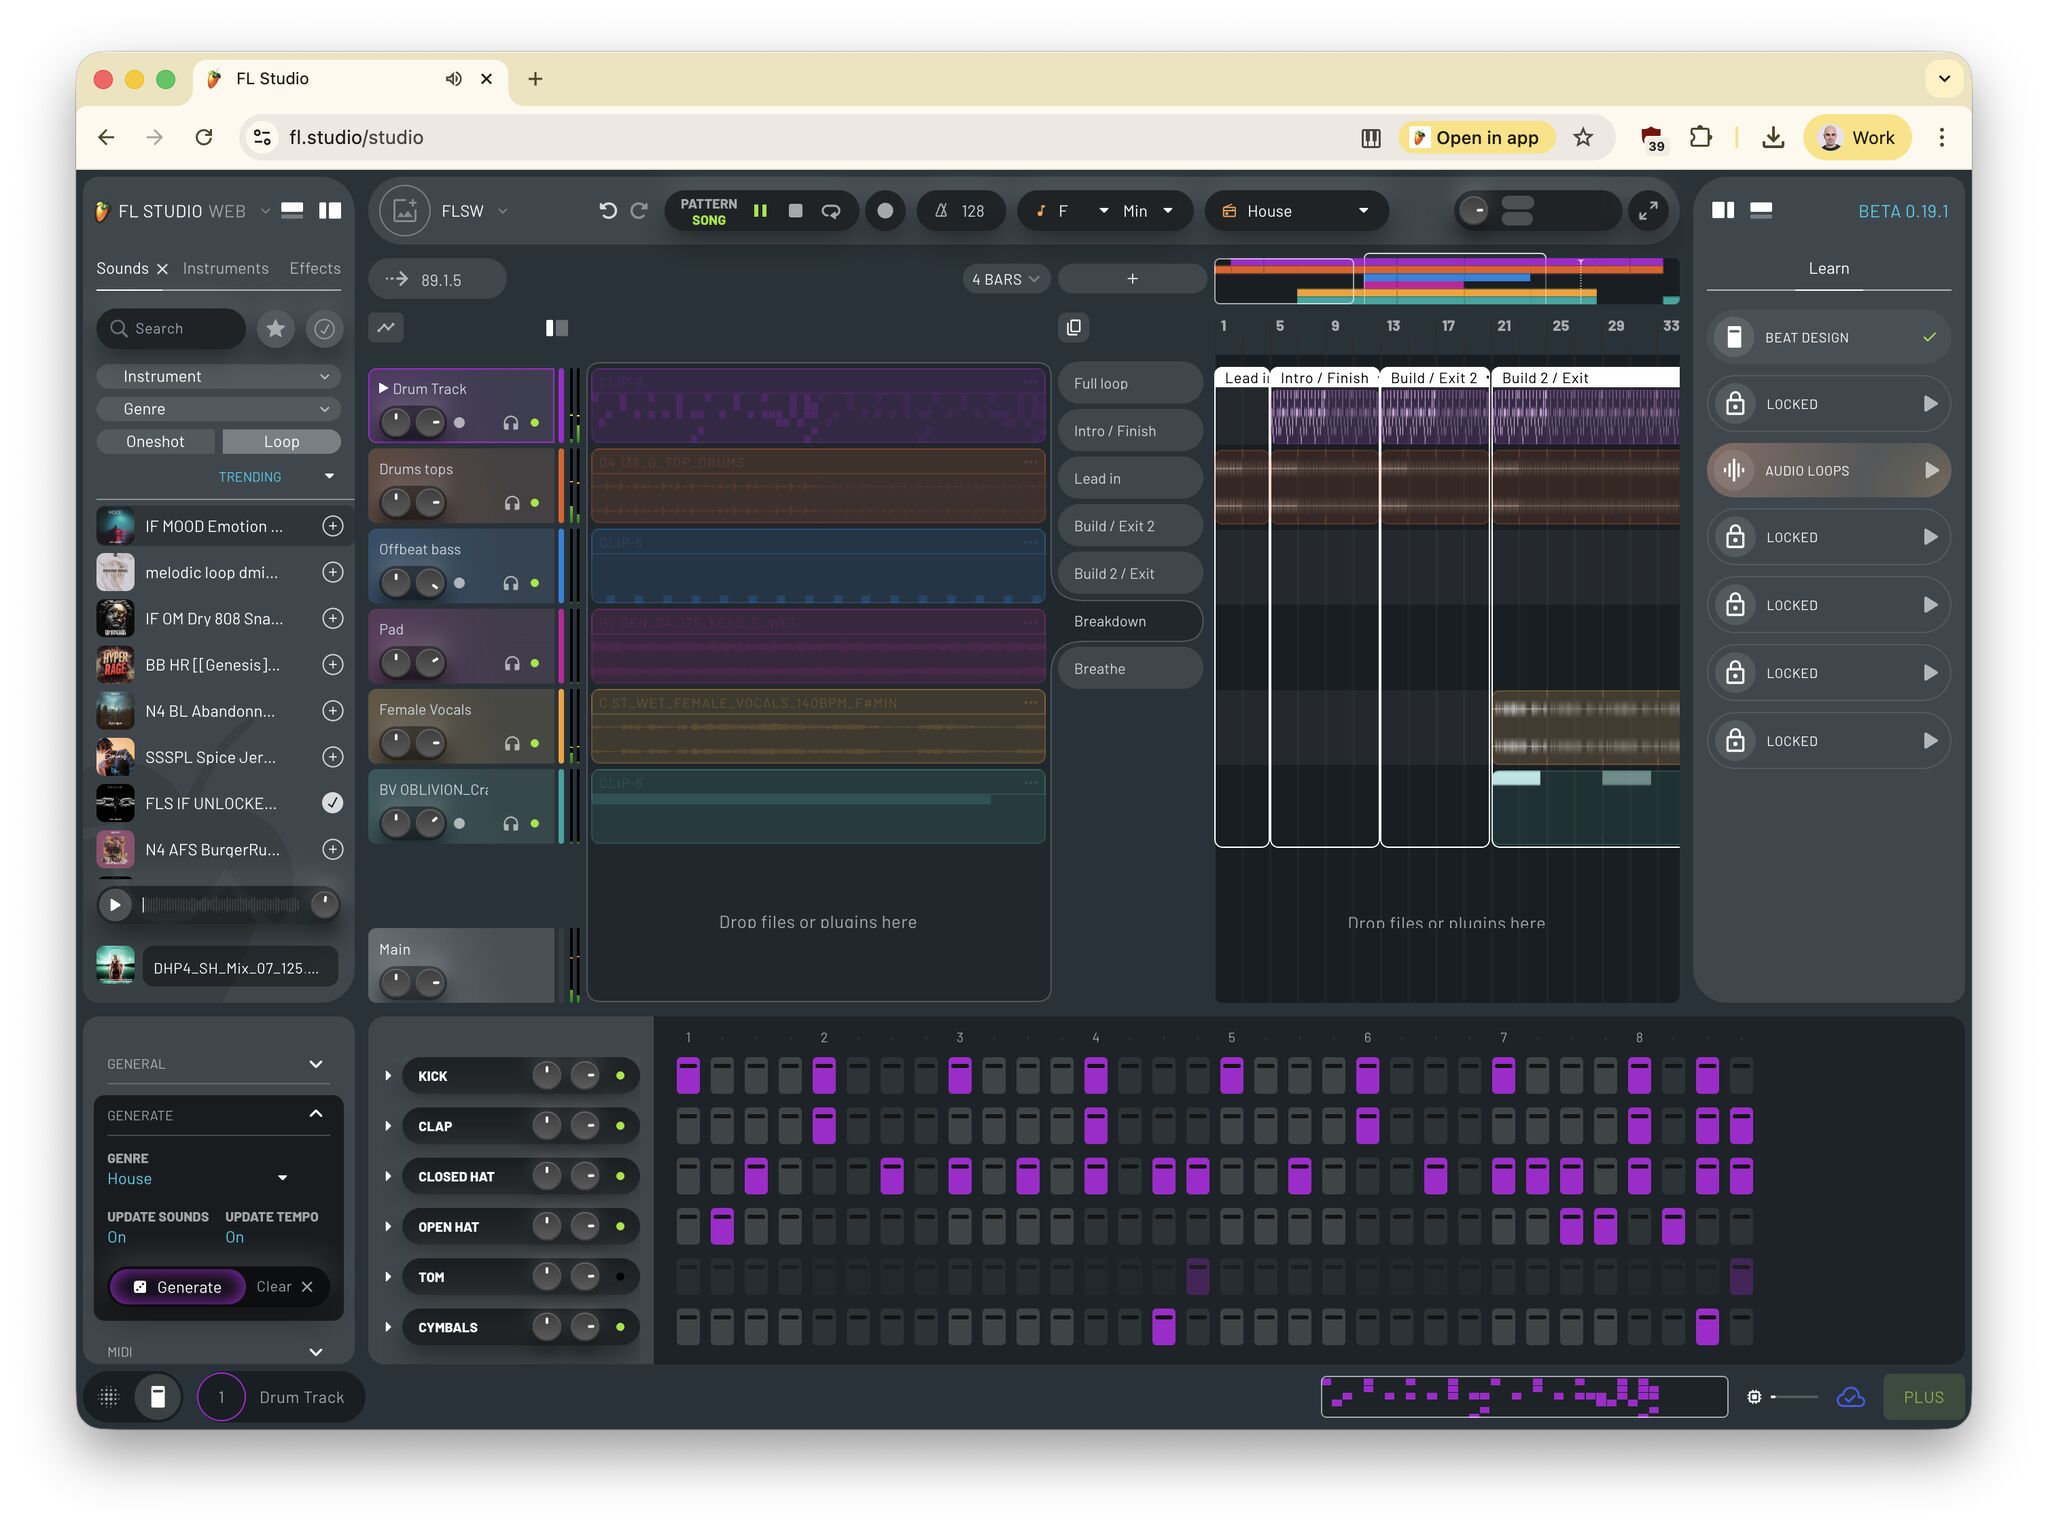Adjust the slider beside the gear icon

[1795, 1396]
